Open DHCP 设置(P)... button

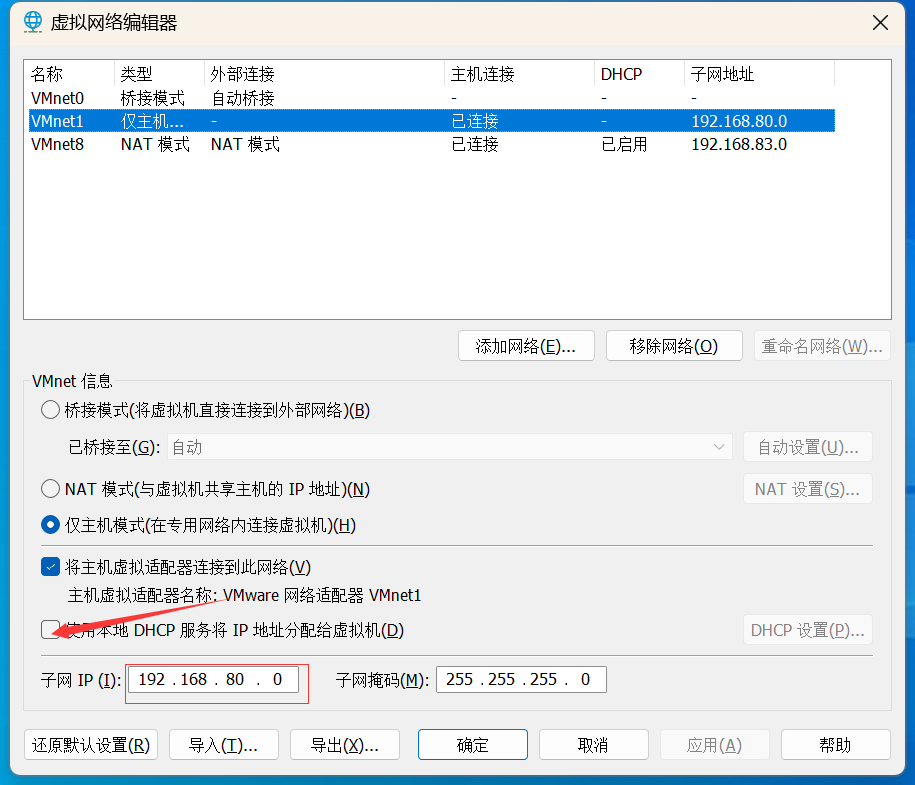(x=808, y=630)
